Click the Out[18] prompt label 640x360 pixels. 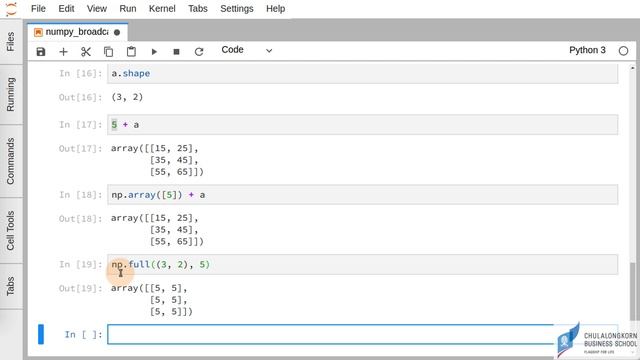coord(80,219)
